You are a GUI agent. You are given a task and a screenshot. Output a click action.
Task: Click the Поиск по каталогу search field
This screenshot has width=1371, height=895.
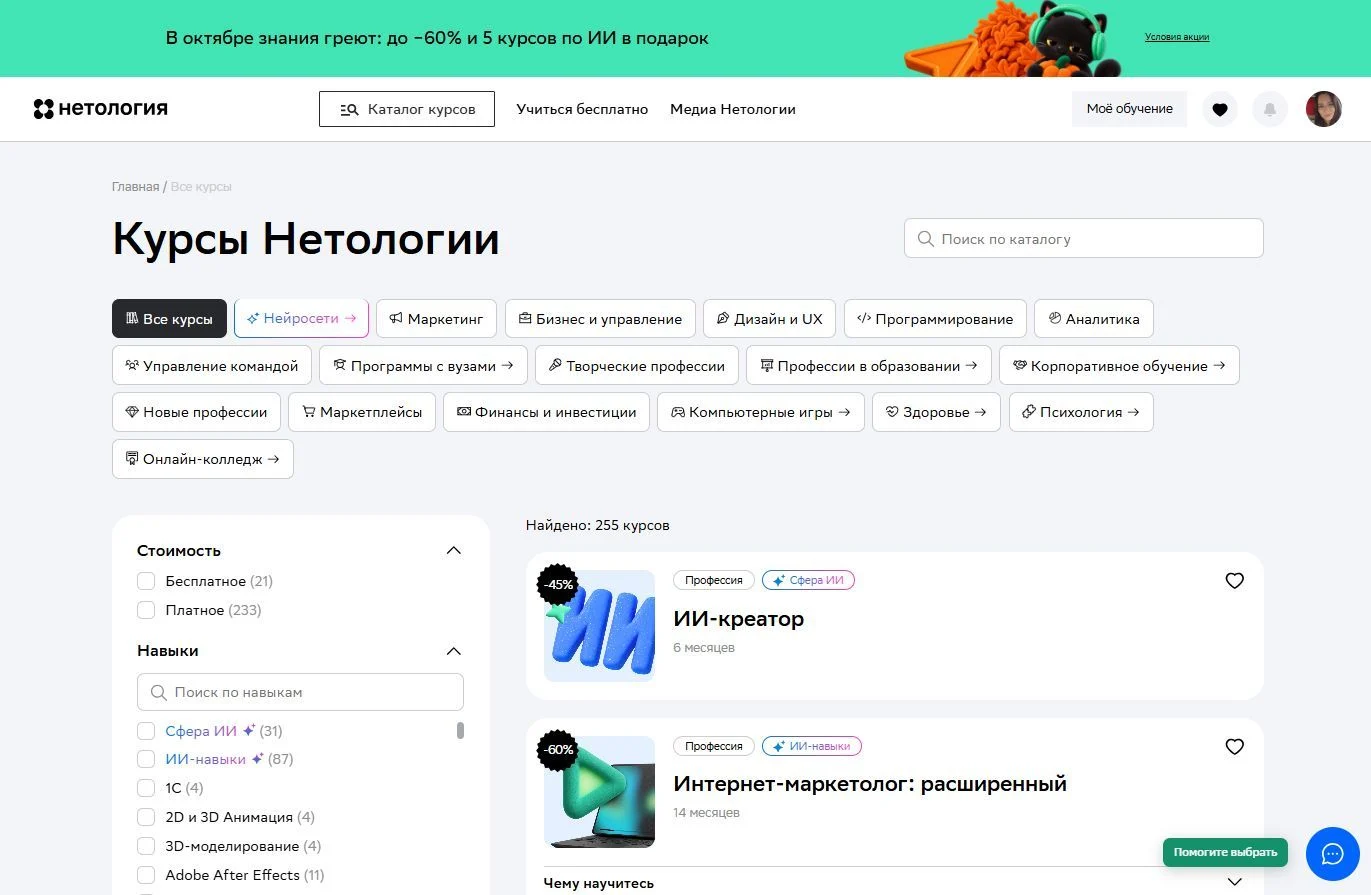1084,238
